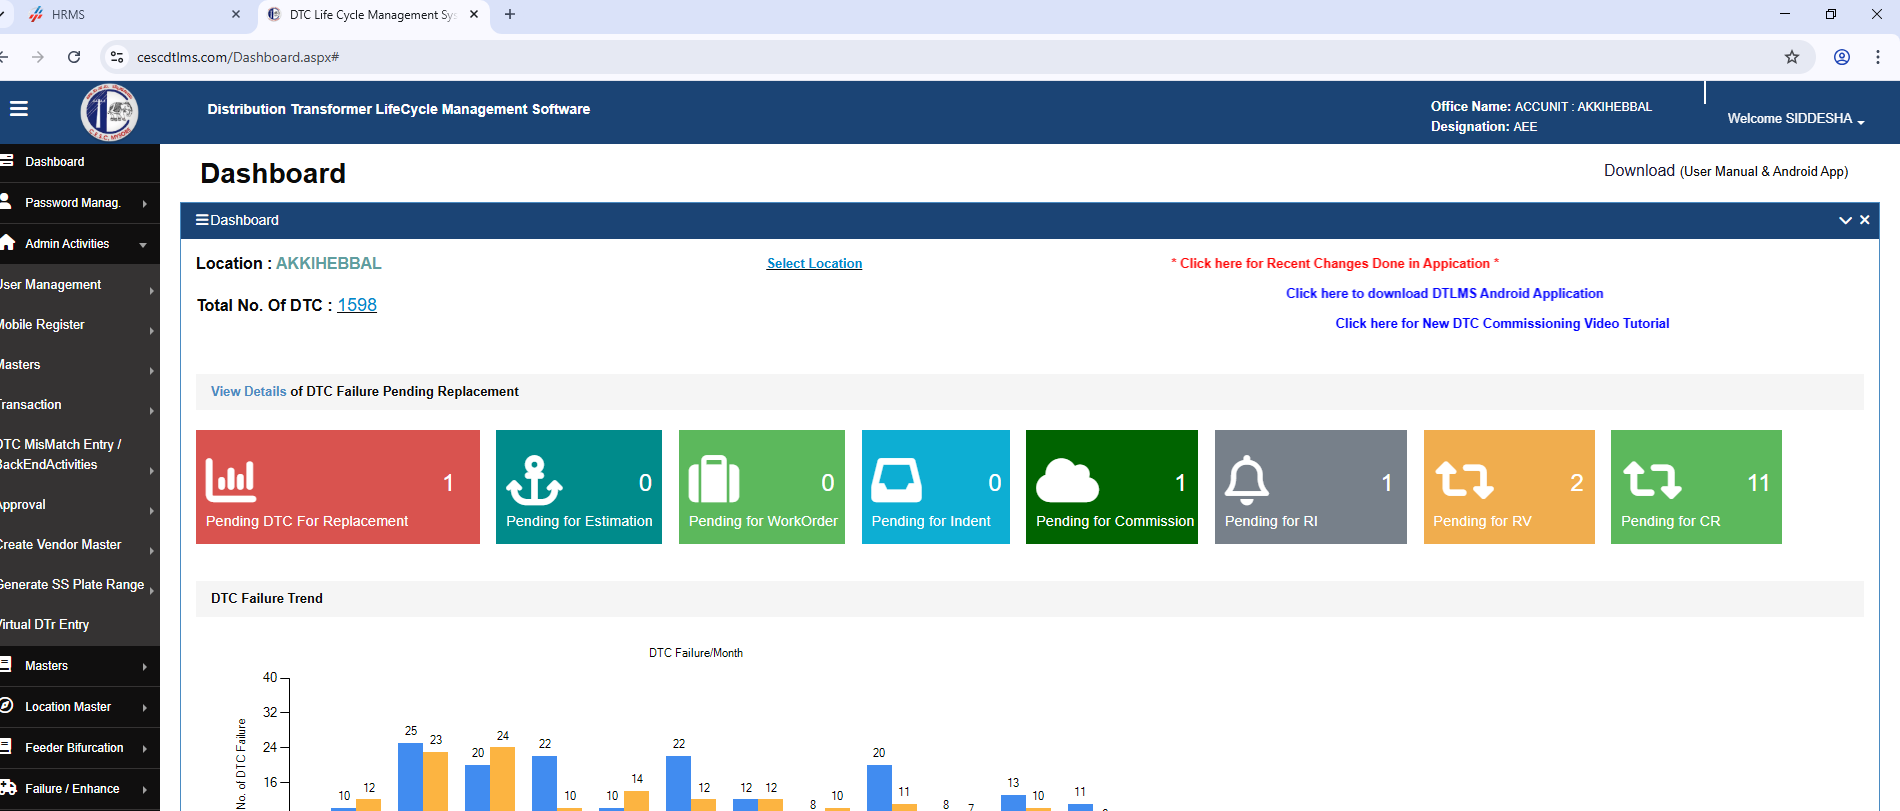Image resolution: width=1900 pixels, height=811 pixels.
Task: Open the total DTC count 1598 link
Action: pyautogui.click(x=357, y=305)
